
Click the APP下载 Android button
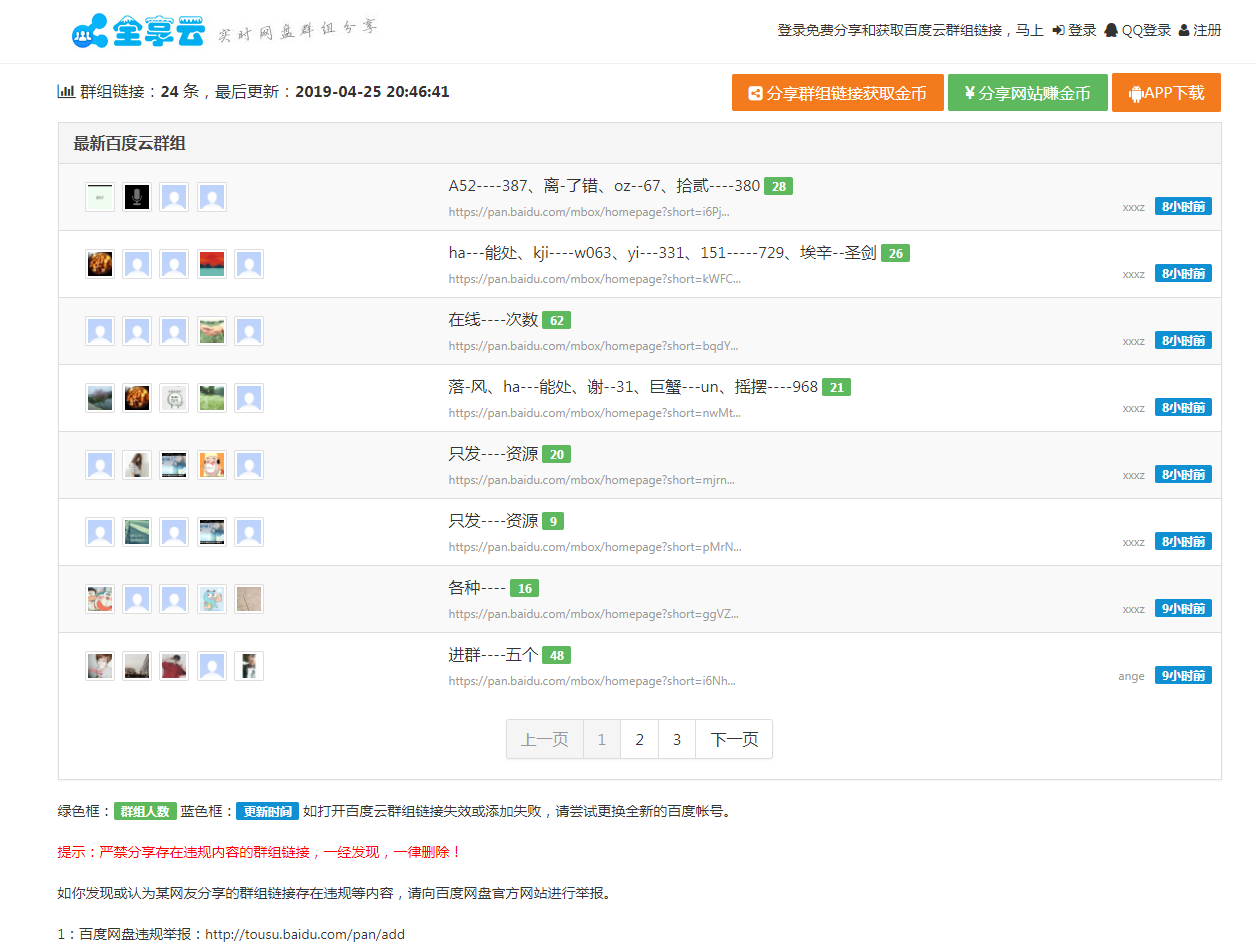click(x=1166, y=93)
